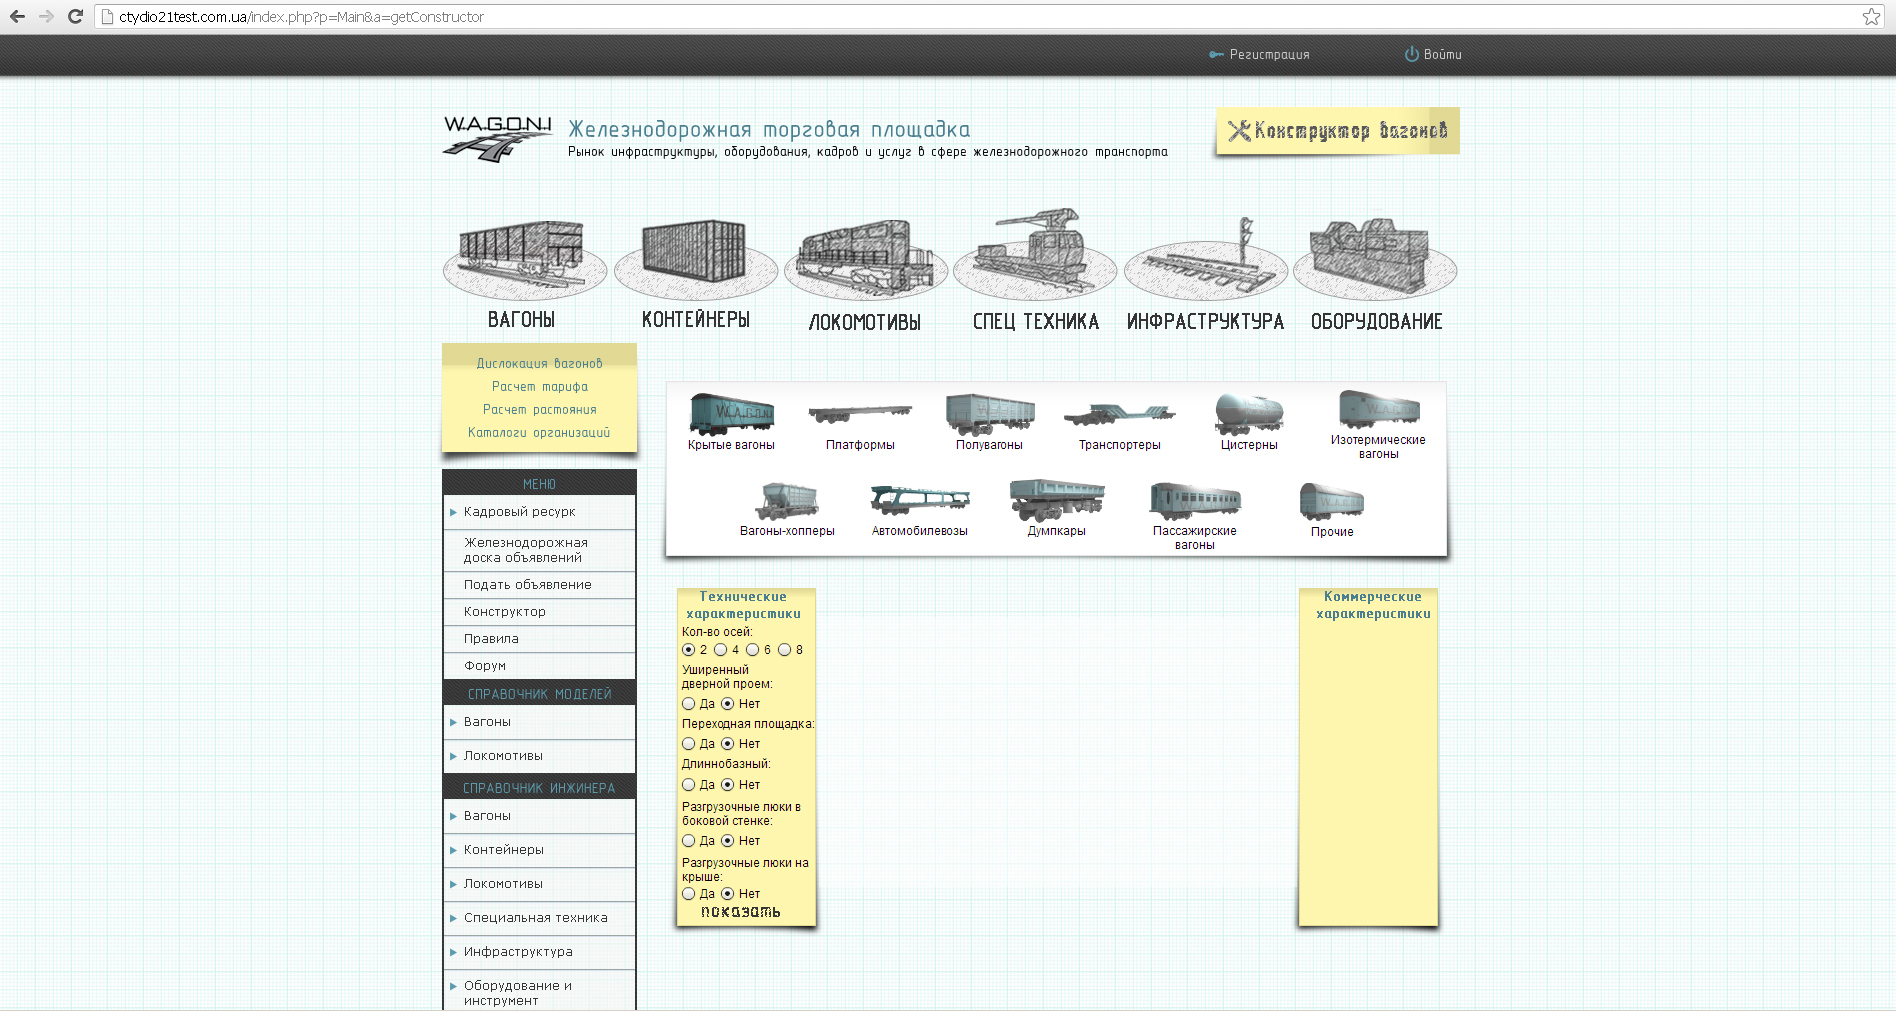Bookmark the page with the star icon
Image resolution: width=1896 pixels, height=1012 pixels.
[1871, 16]
